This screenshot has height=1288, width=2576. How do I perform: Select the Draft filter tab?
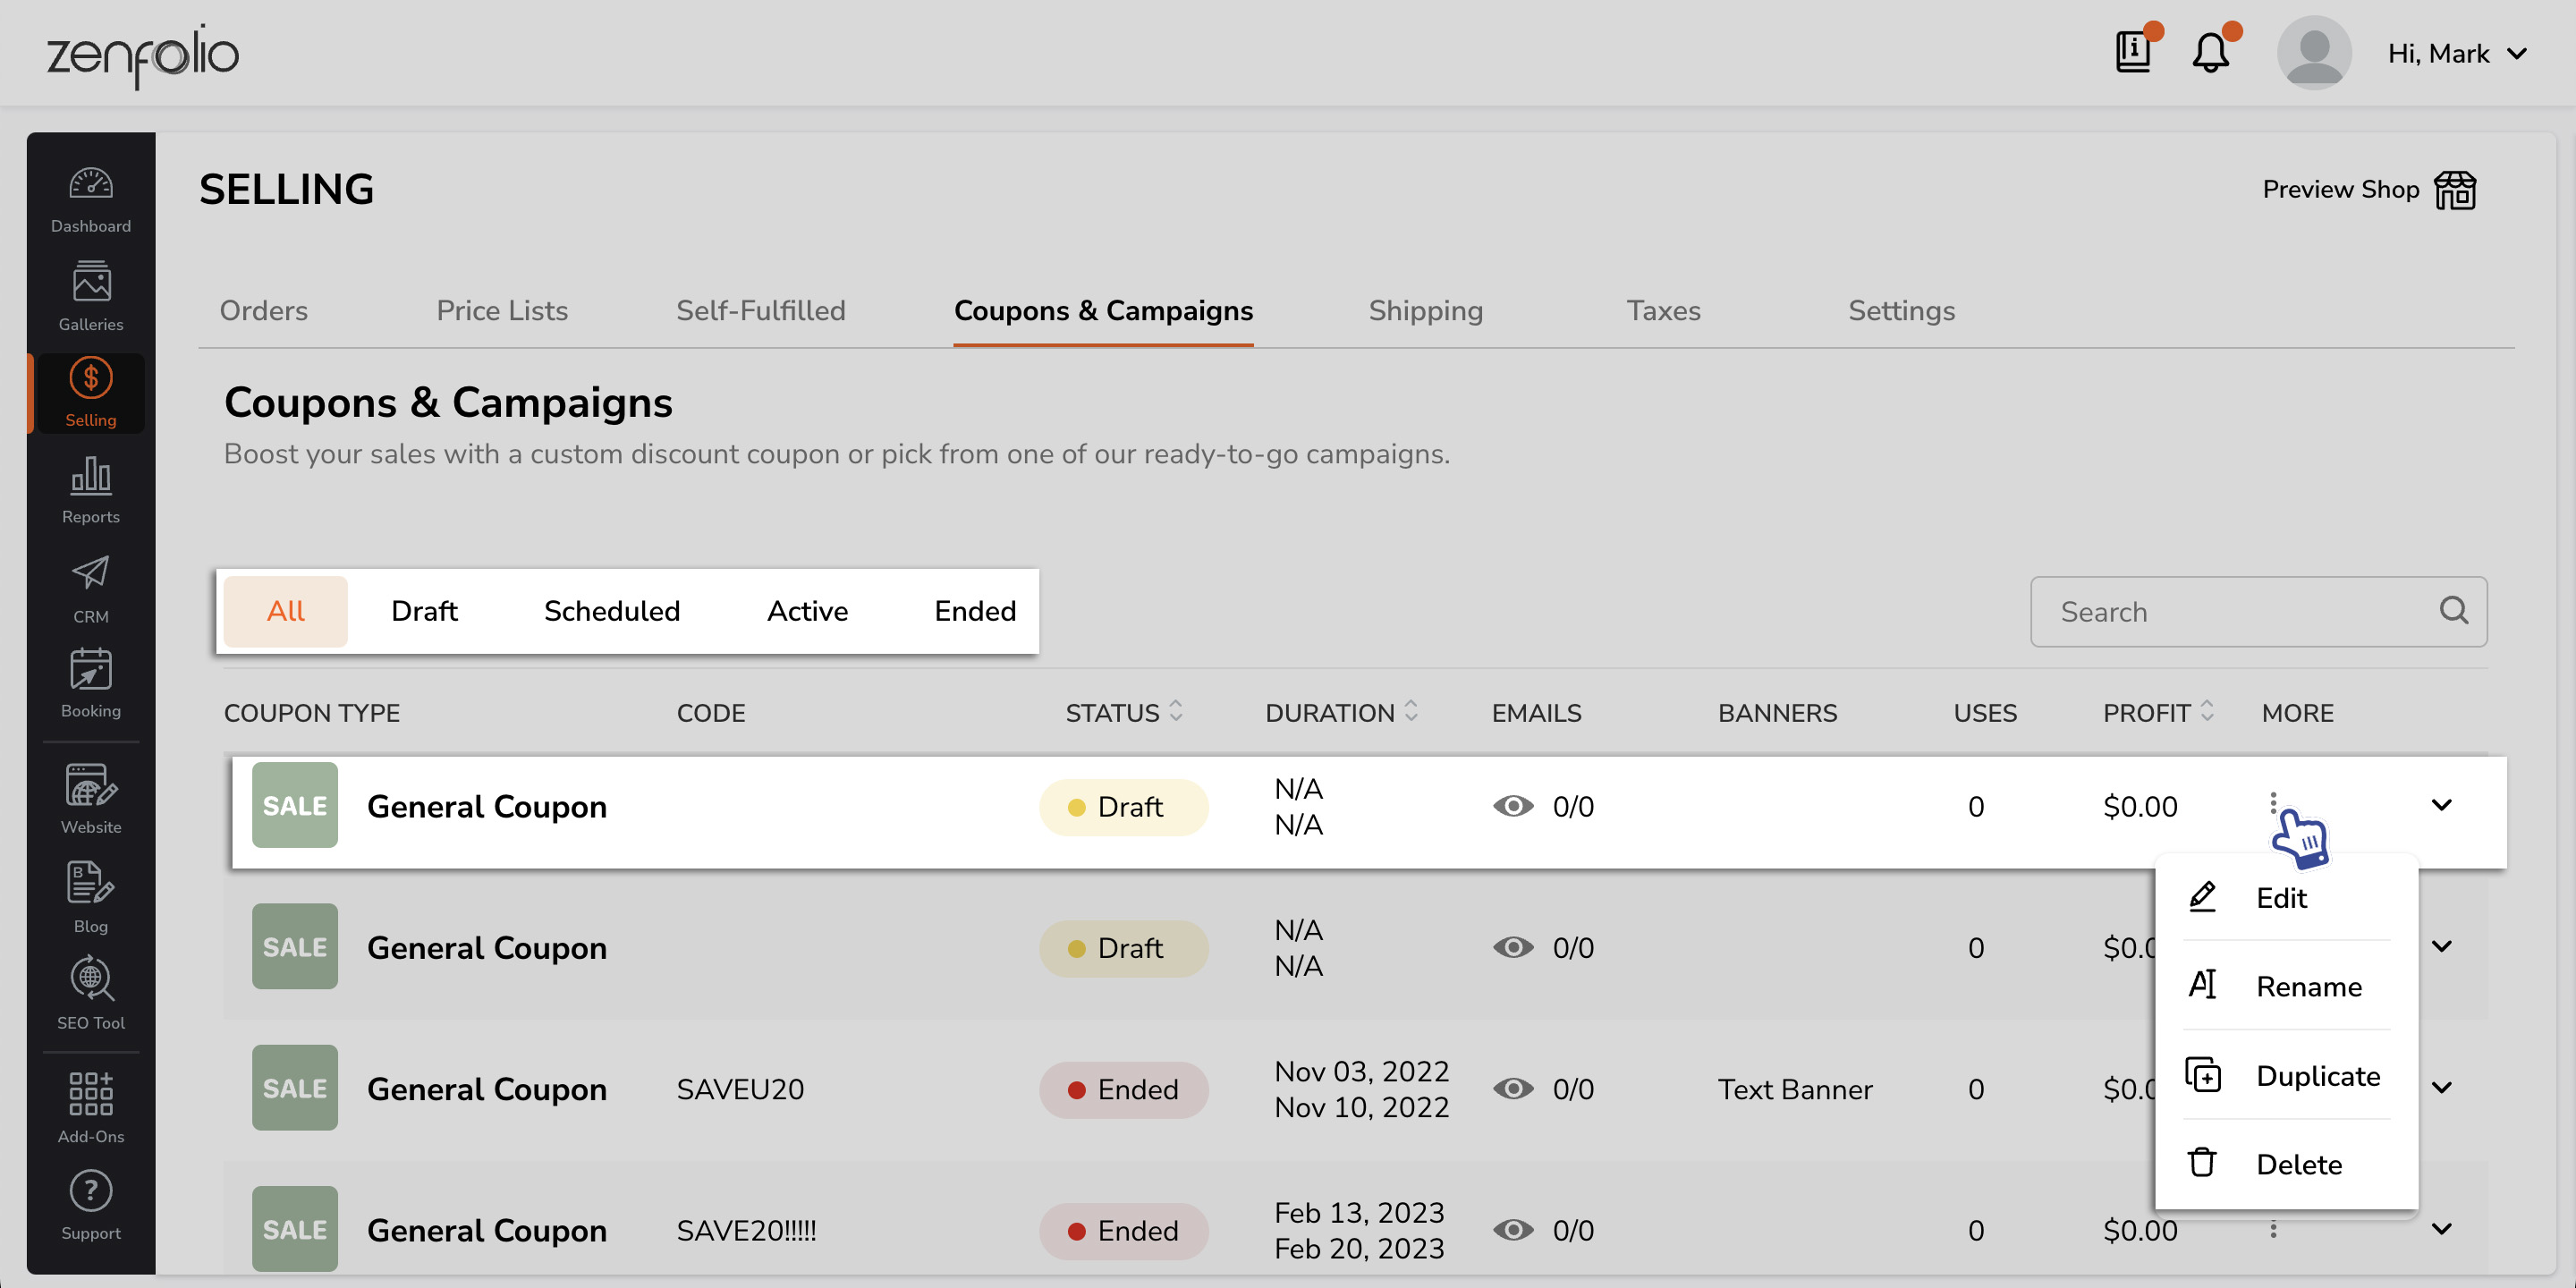[424, 611]
